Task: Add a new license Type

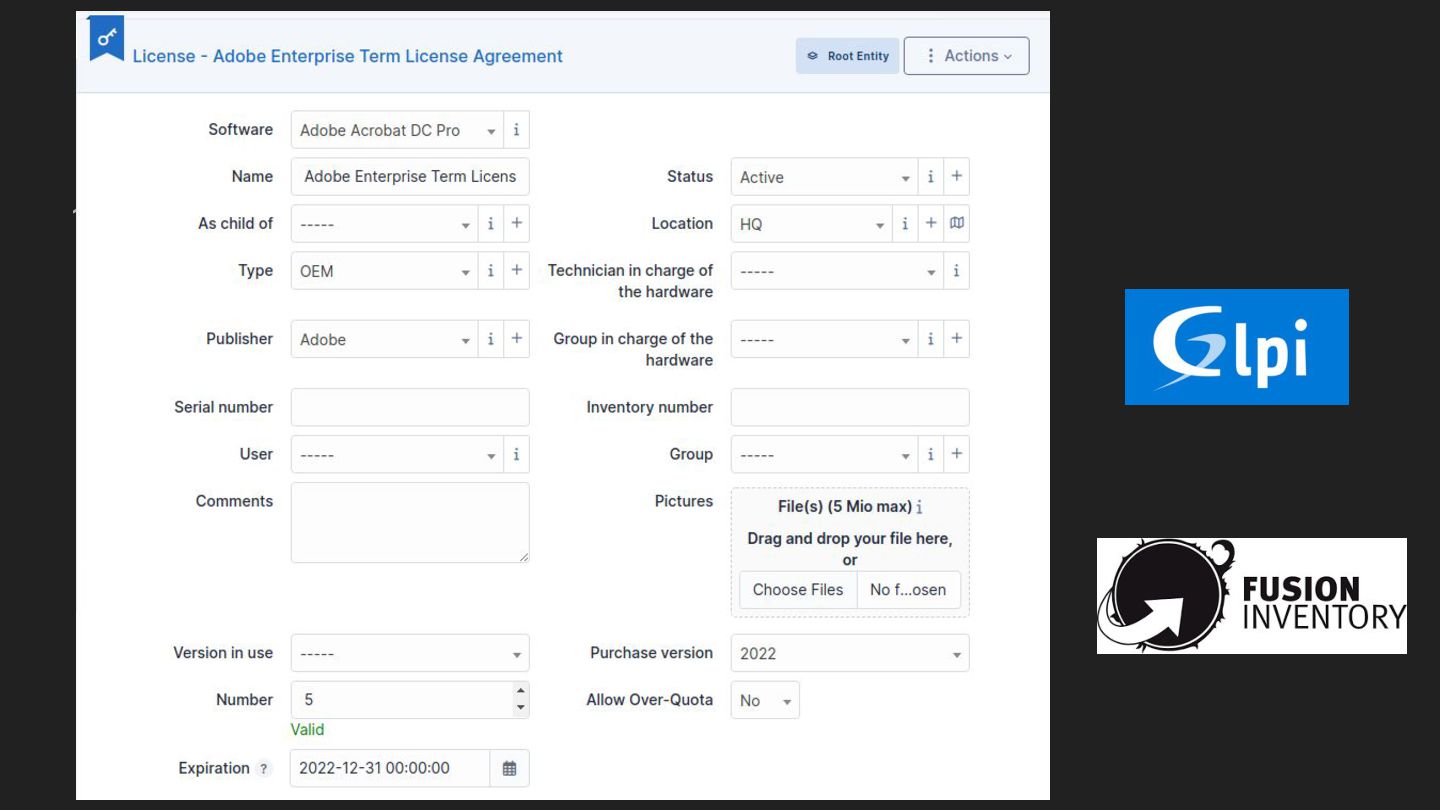Action: click(x=516, y=271)
